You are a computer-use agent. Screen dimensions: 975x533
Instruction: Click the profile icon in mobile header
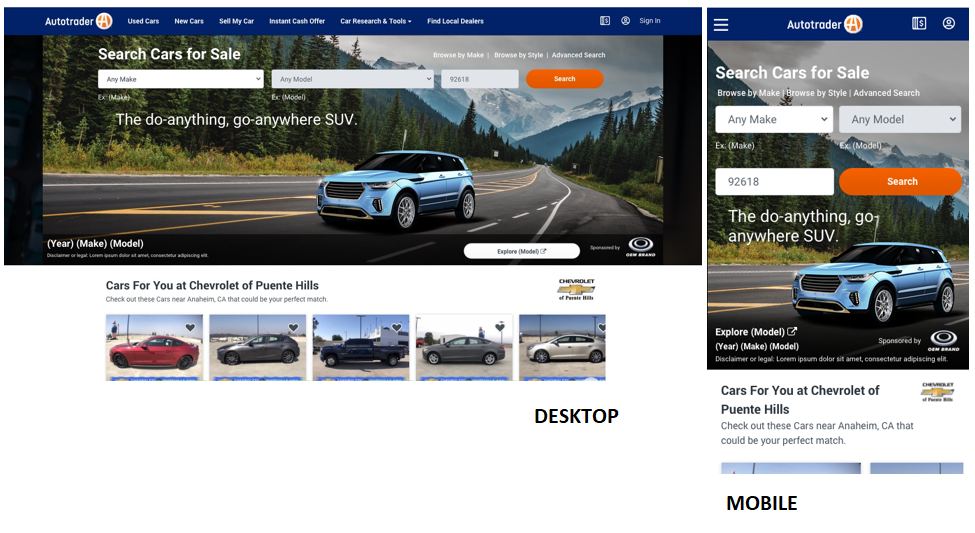pyautogui.click(x=948, y=24)
